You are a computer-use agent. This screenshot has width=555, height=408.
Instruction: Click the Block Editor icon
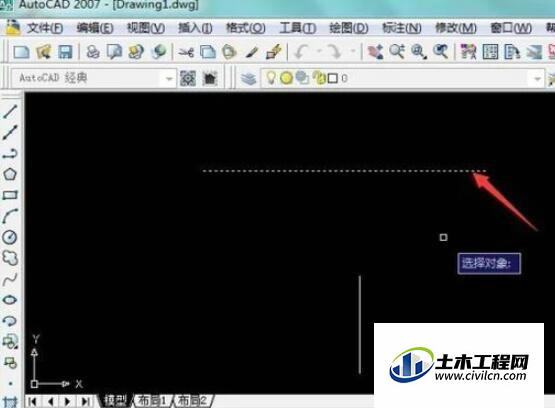[x=274, y=52]
